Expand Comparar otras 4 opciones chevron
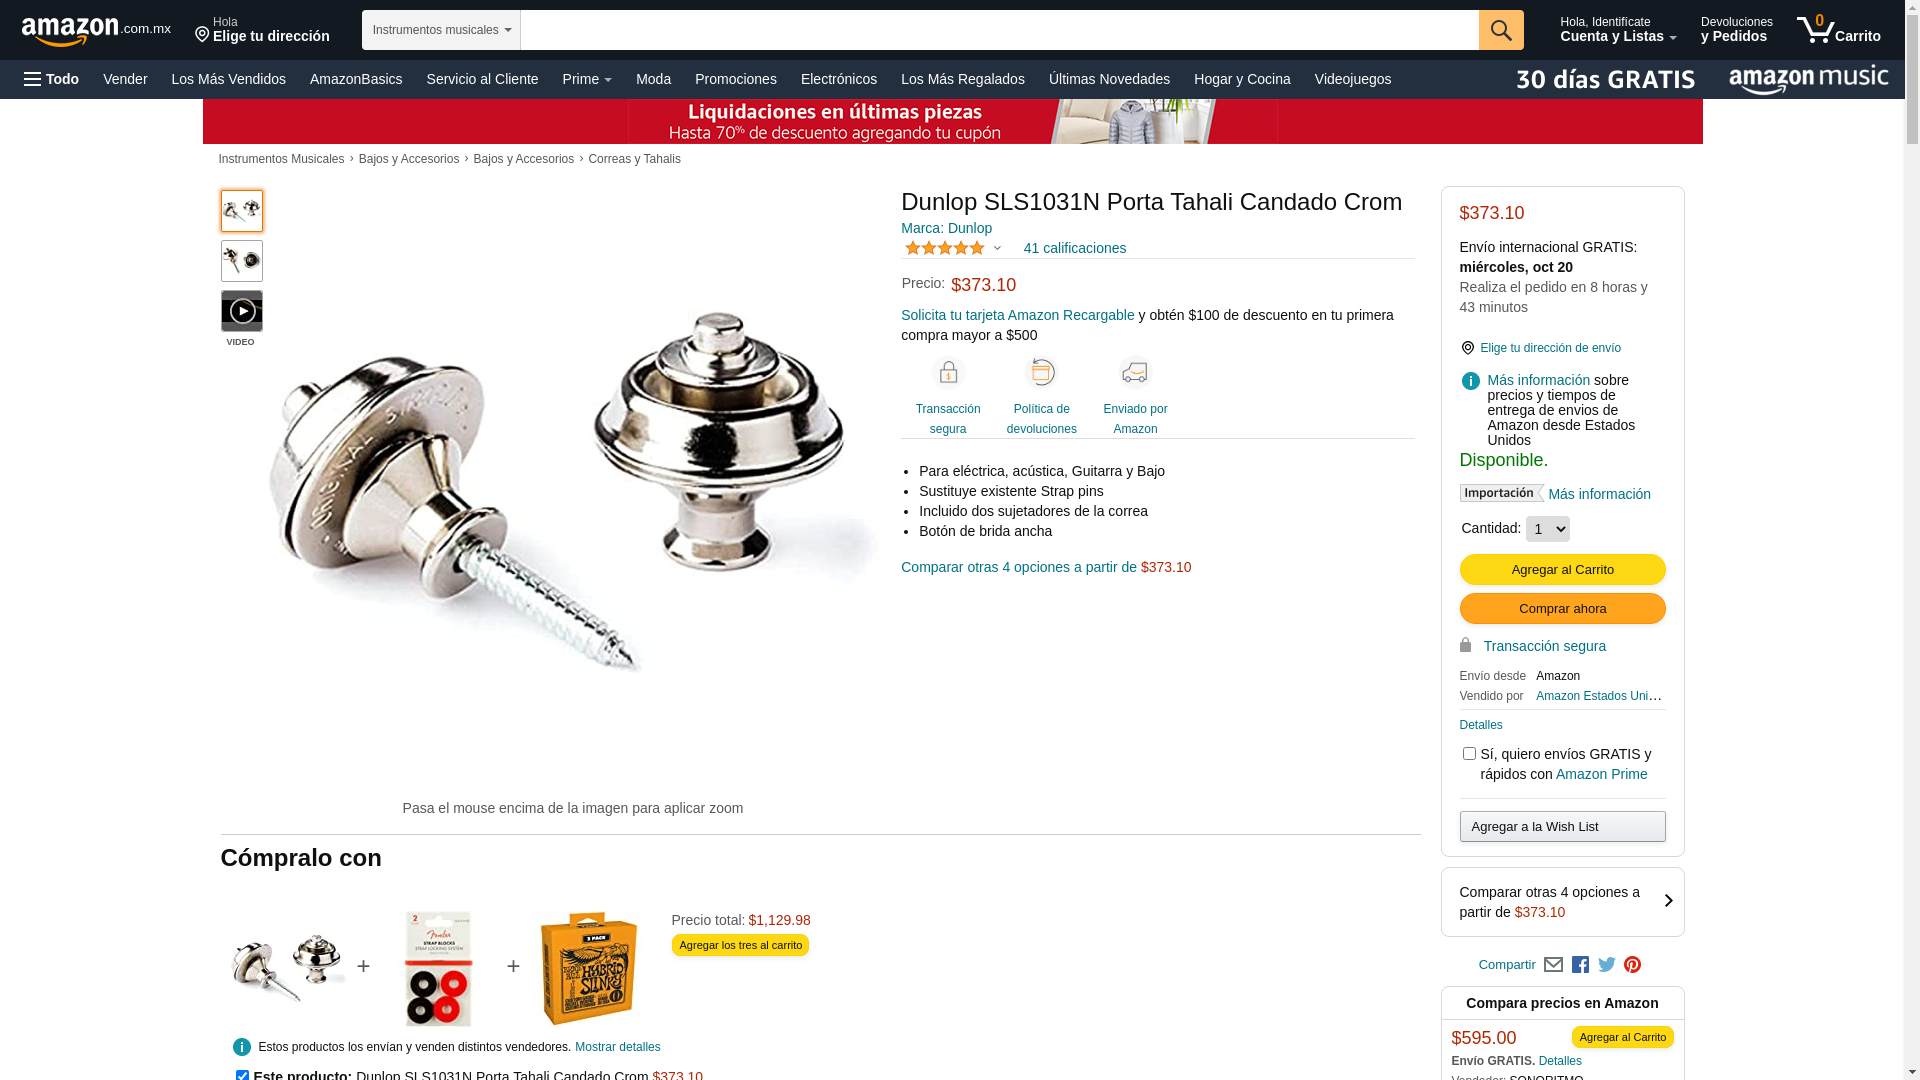 pyautogui.click(x=1668, y=901)
